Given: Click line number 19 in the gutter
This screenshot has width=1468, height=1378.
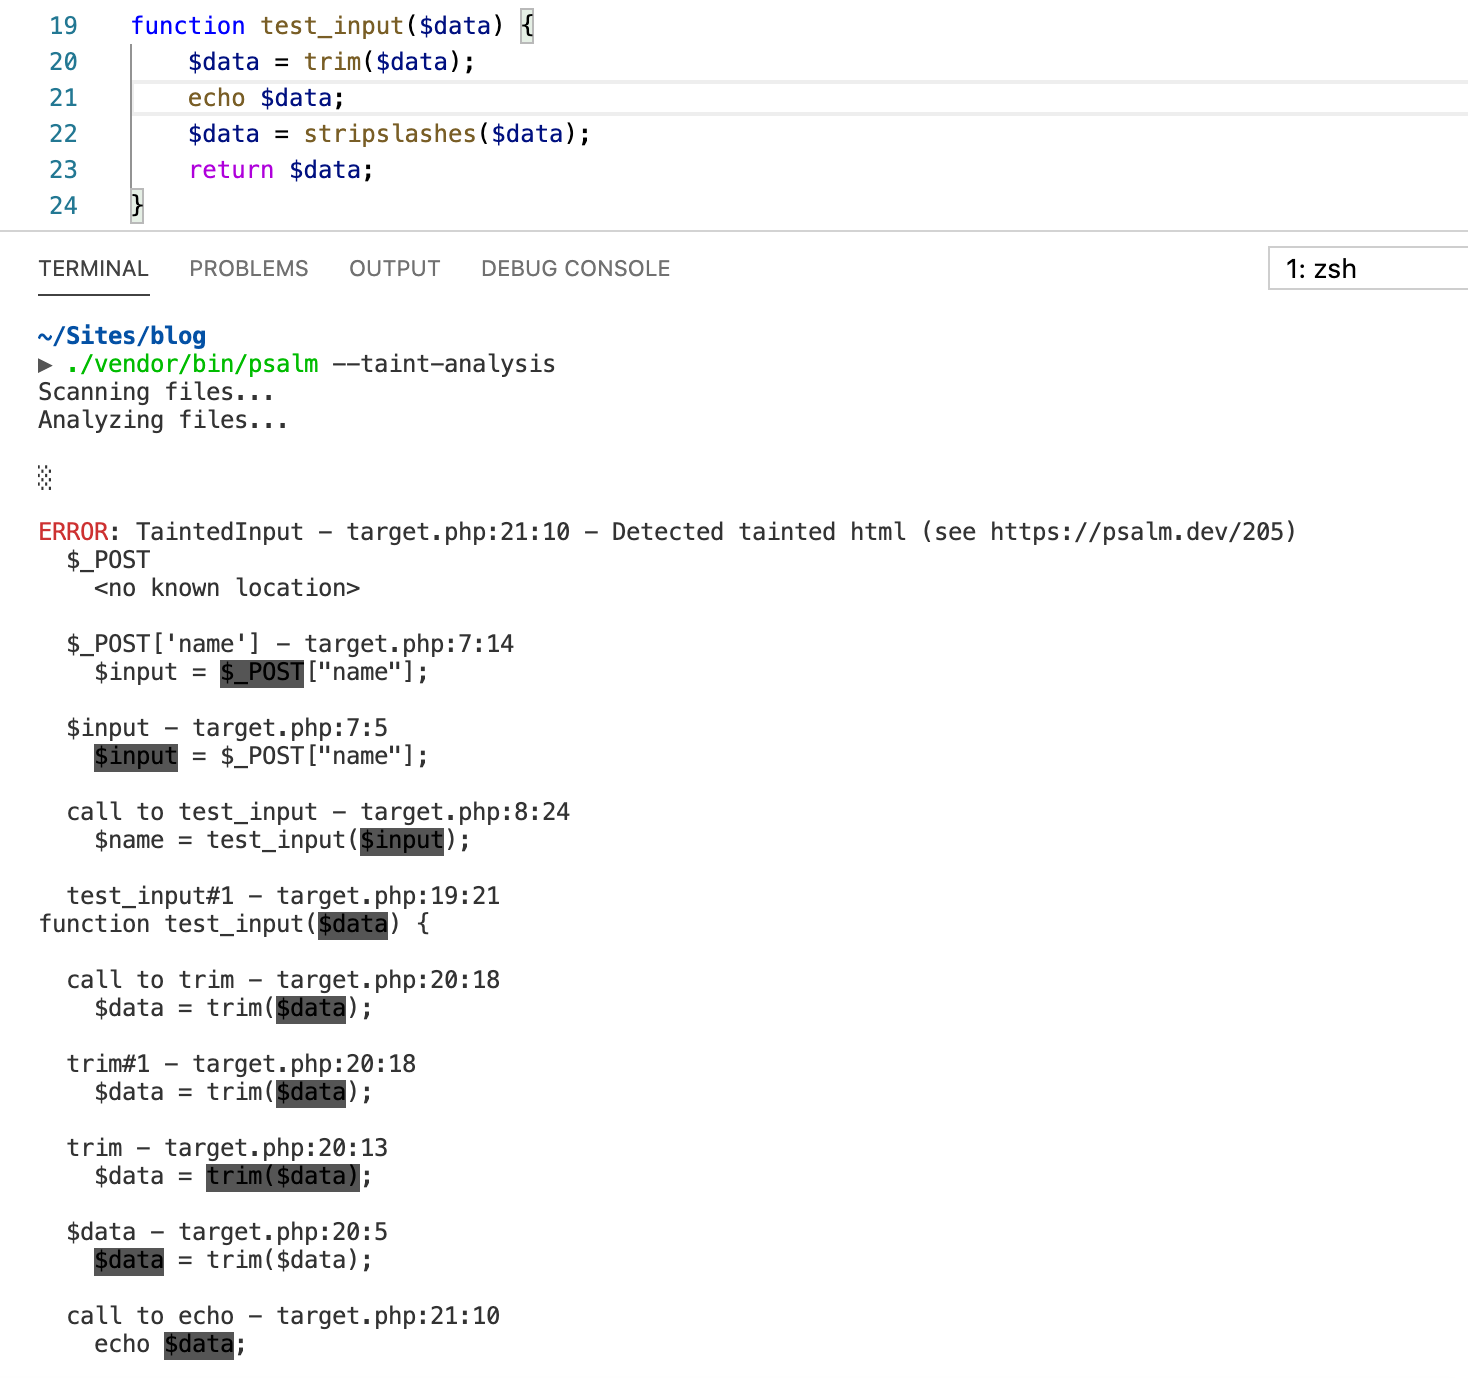Looking at the screenshot, I should (x=63, y=25).
